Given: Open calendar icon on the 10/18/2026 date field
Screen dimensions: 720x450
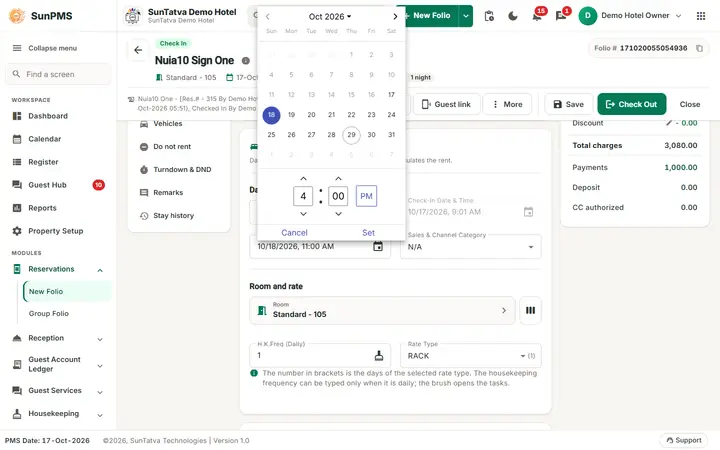Looking at the screenshot, I should coord(378,247).
